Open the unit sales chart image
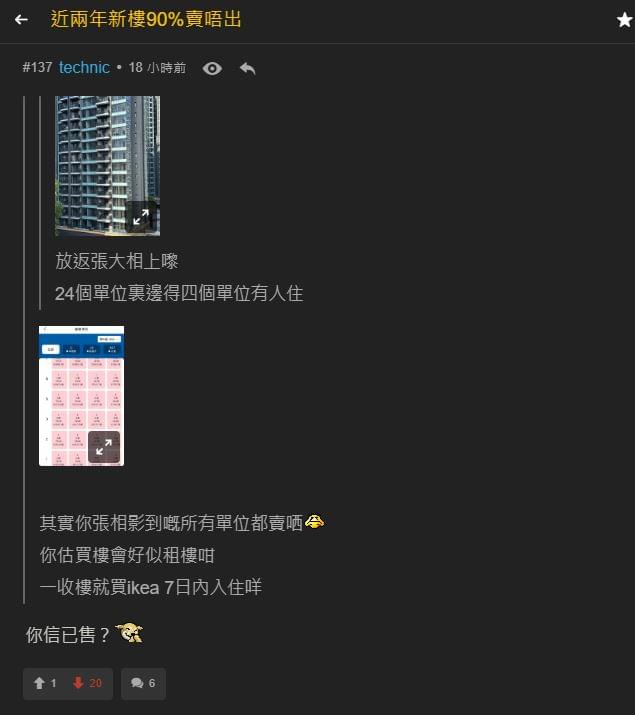 [81, 396]
